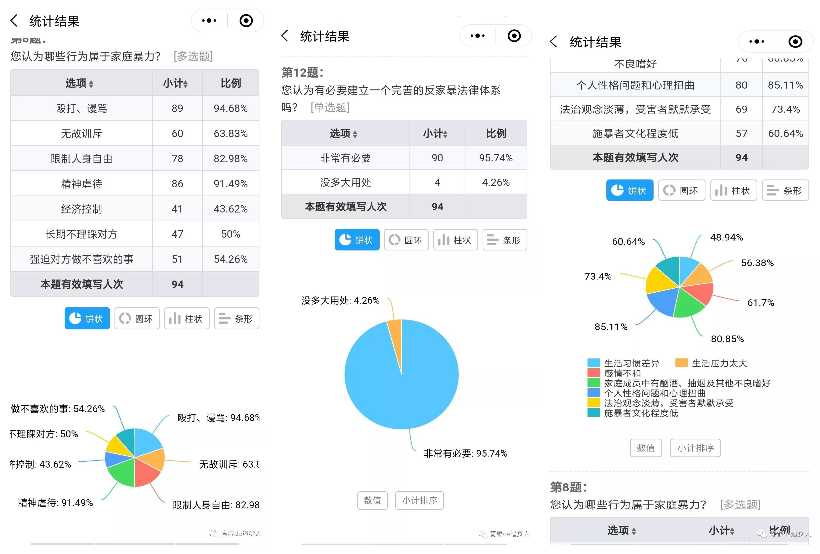The height and width of the screenshot is (554, 820).
Task: Click 小计排序 button below question 12 pie chart
Action: pyautogui.click(x=419, y=500)
